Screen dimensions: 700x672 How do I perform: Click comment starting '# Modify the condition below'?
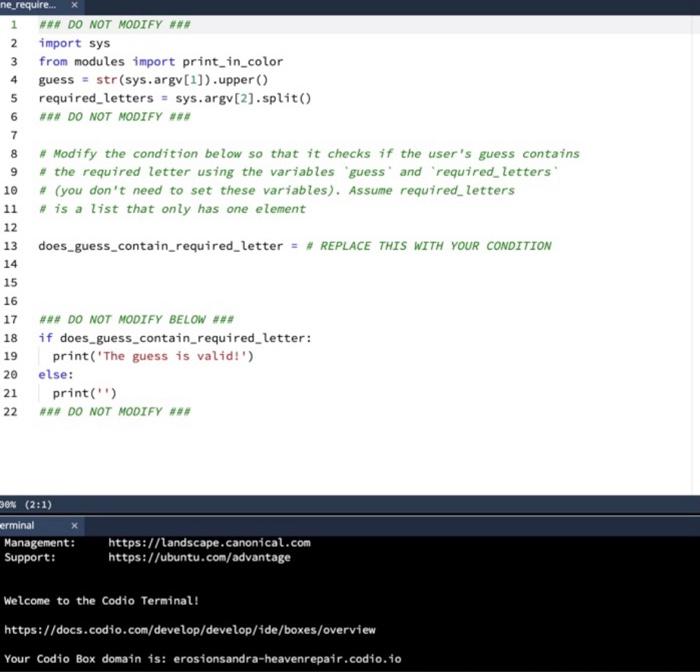tap(309, 154)
